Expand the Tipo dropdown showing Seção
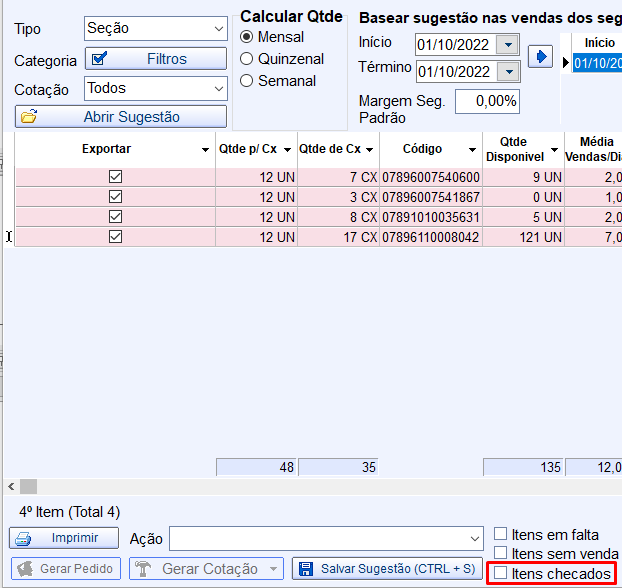This screenshot has width=622, height=588. (219, 28)
